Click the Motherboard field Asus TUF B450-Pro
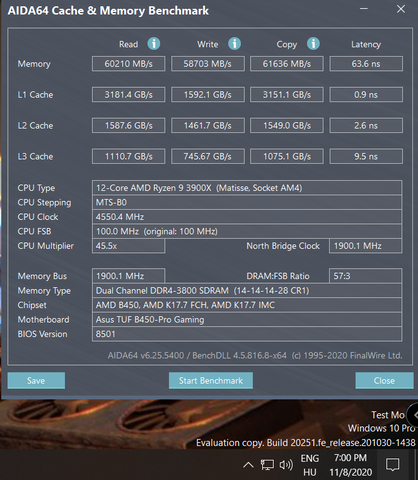Screen dimensions: 418x480 247,320
